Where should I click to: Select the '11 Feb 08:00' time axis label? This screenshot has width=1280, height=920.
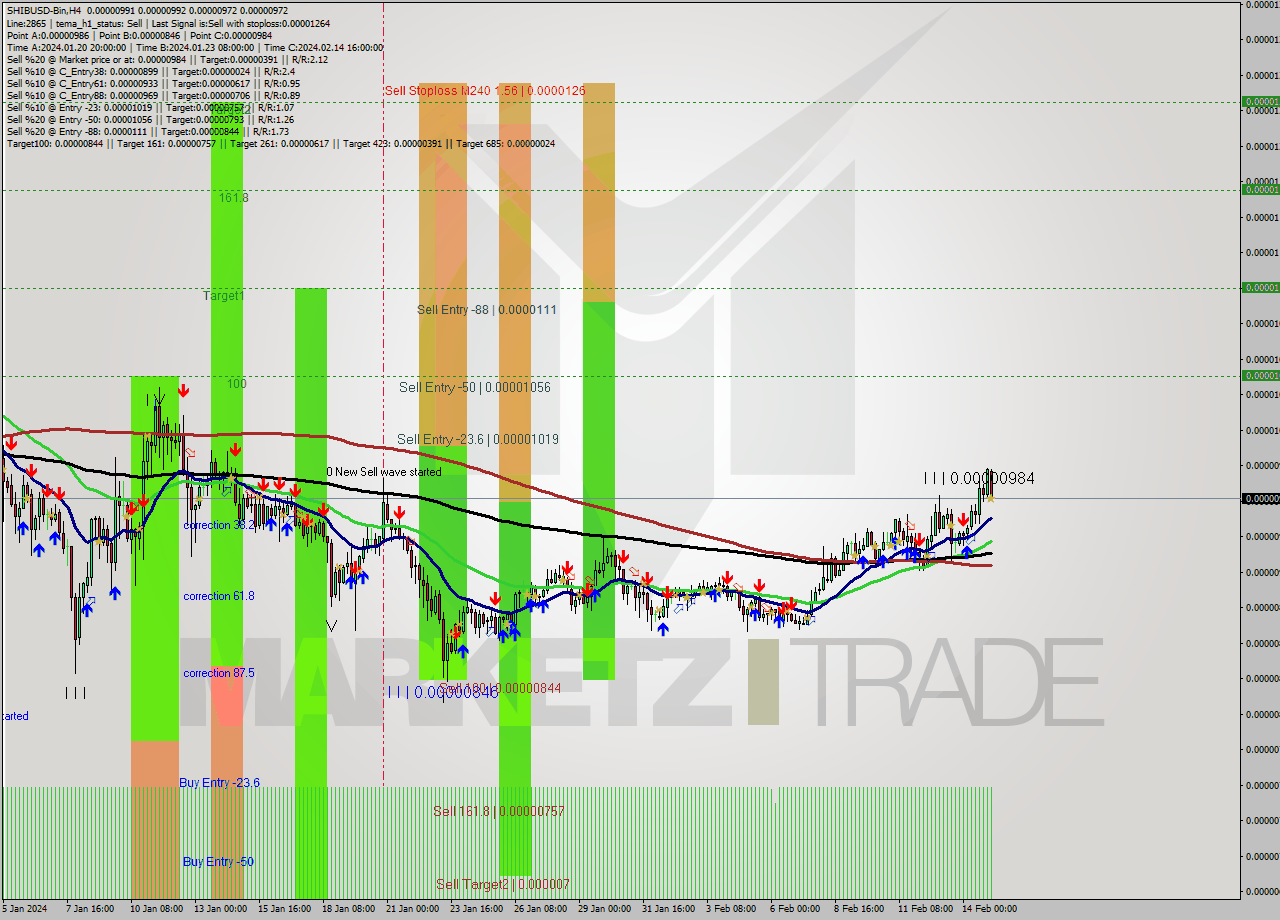tap(925, 909)
